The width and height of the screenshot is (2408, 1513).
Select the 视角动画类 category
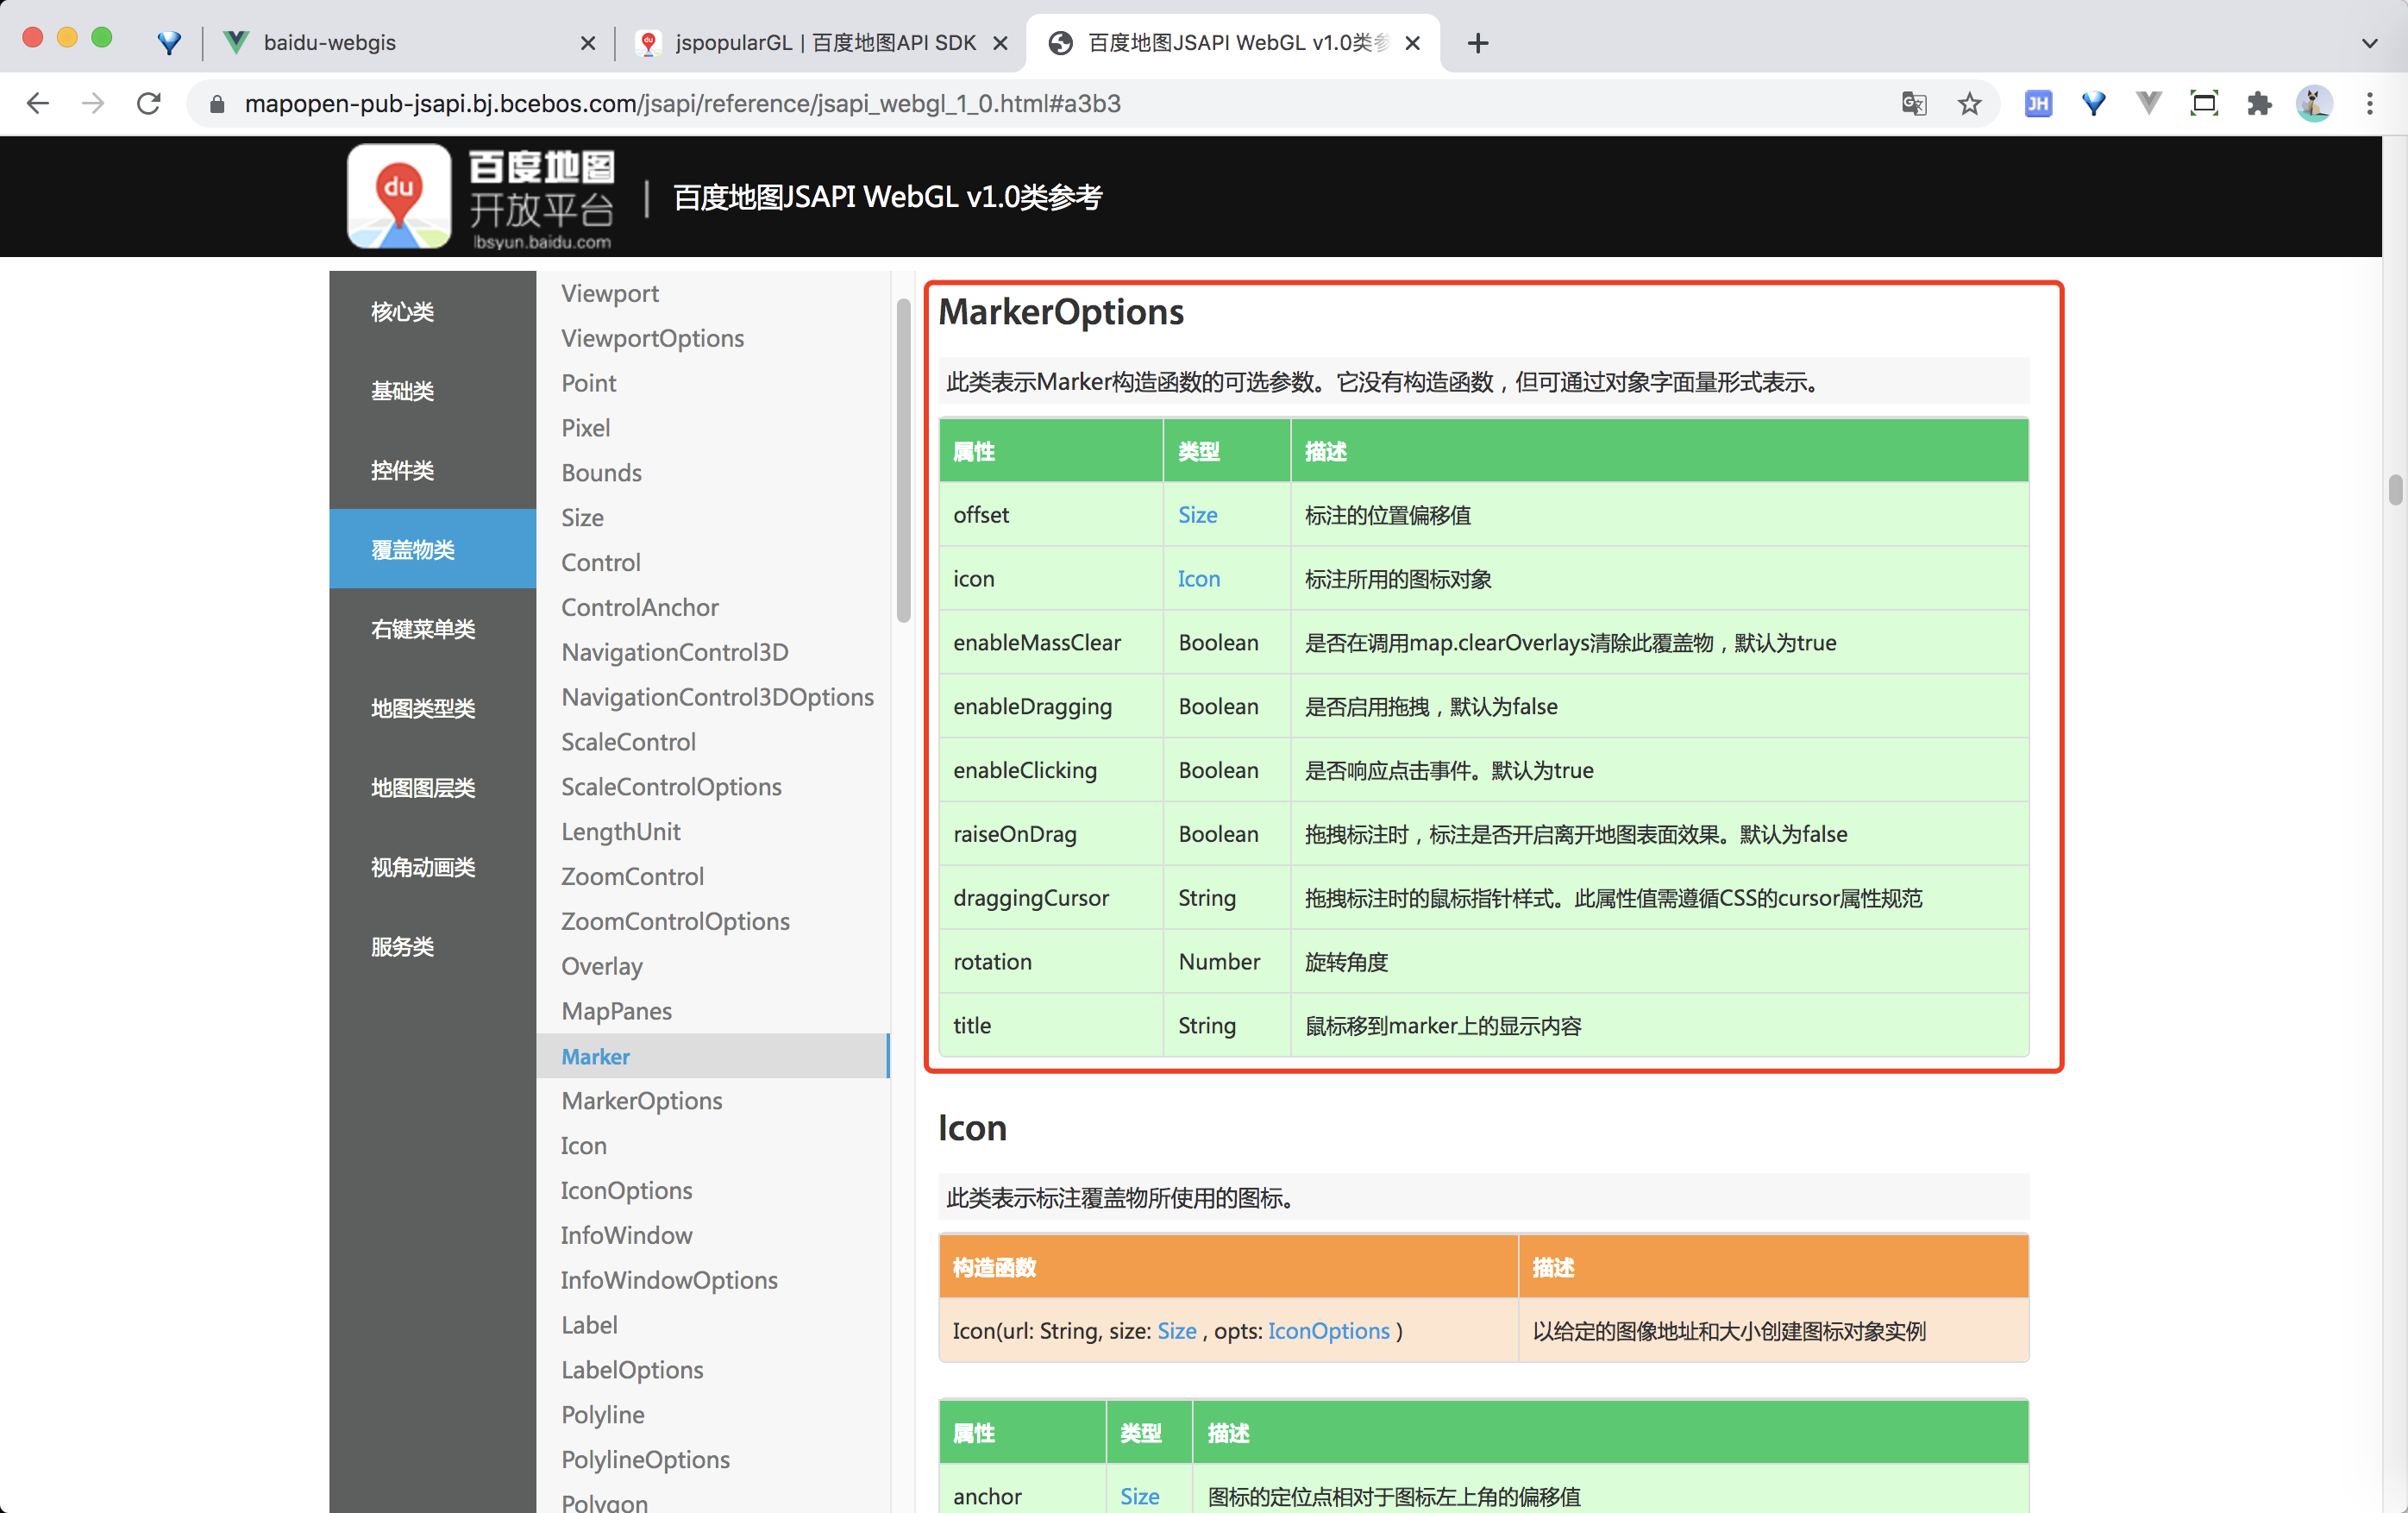point(432,867)
